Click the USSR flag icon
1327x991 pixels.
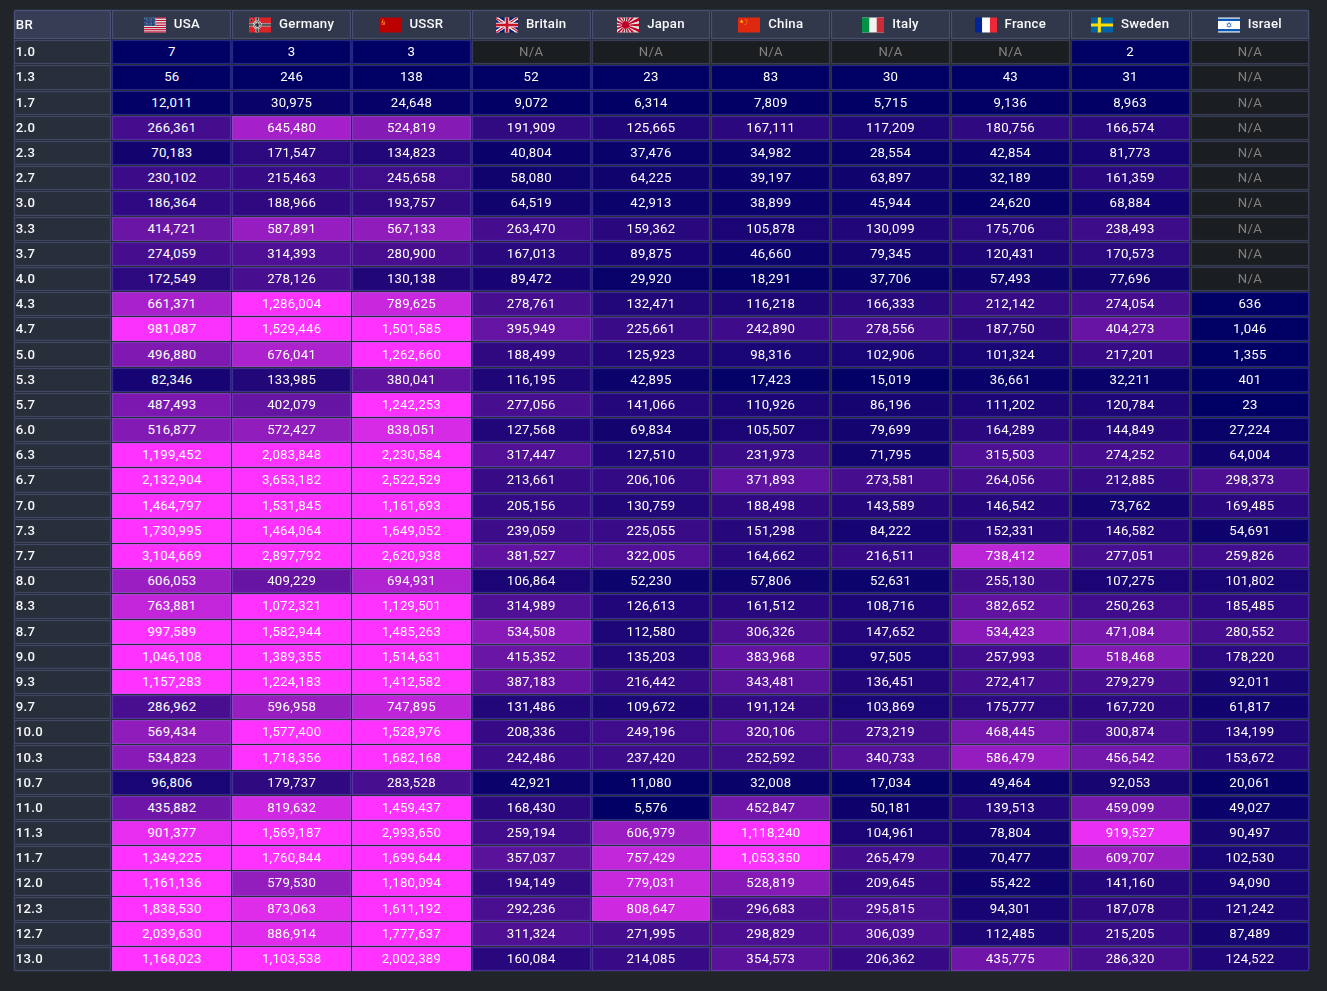point(390,24)
